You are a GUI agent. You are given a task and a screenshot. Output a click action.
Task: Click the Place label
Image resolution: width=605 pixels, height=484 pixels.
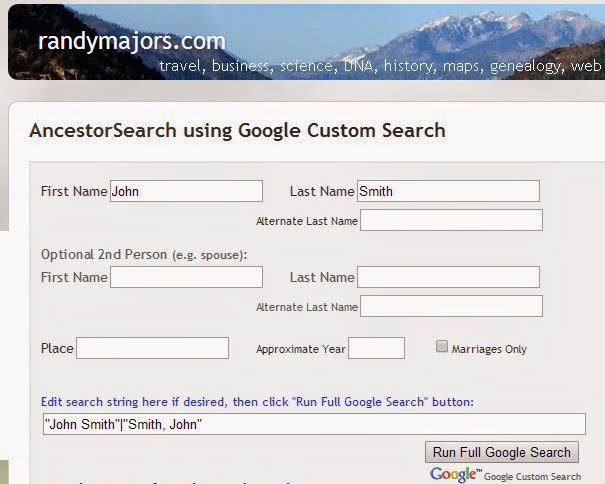click(57, 349)
